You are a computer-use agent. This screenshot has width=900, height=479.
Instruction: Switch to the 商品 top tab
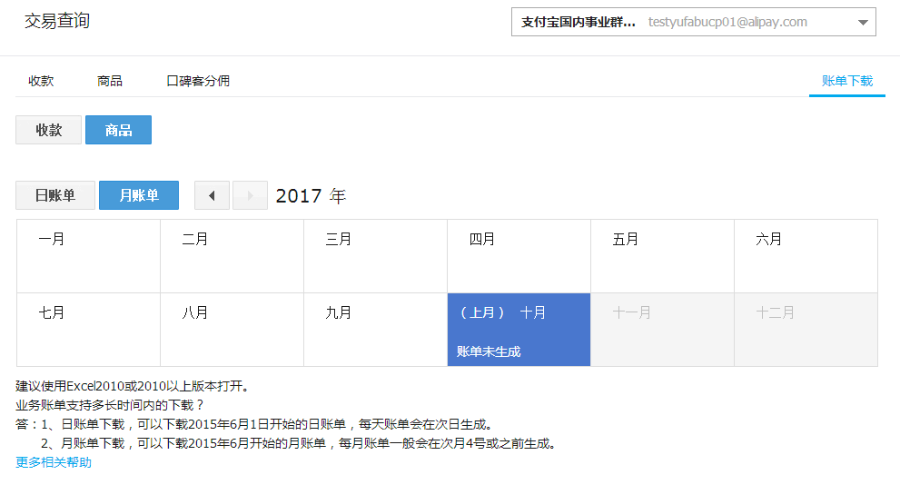pos(110,81)
